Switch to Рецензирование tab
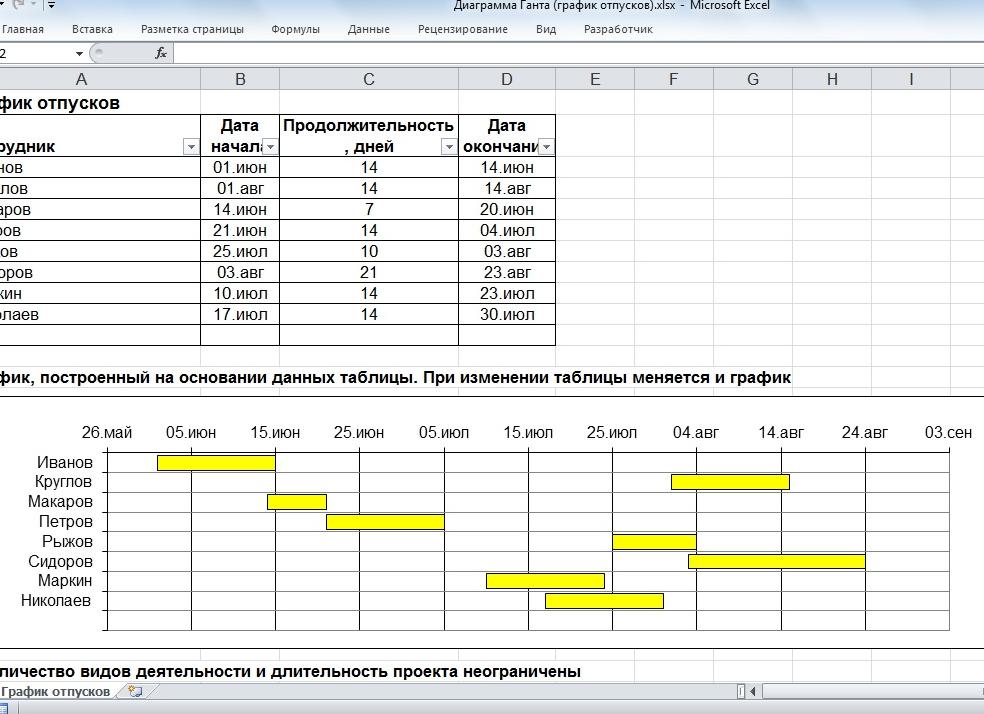Screen dimensions: 984x714 click(463, 29)
